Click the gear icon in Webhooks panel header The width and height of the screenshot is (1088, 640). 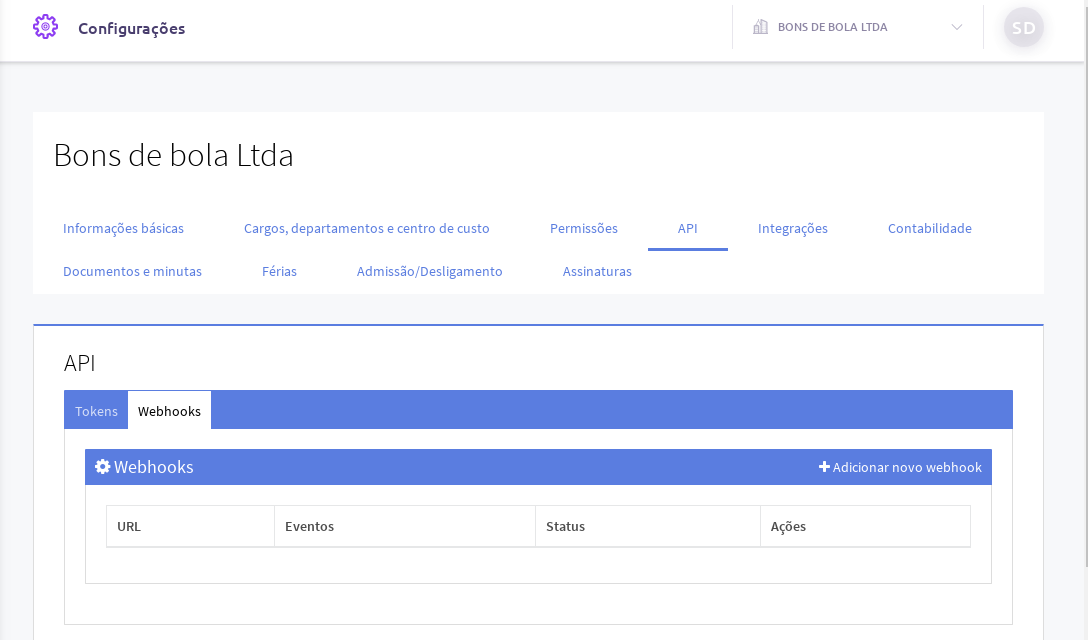point(103,466)
